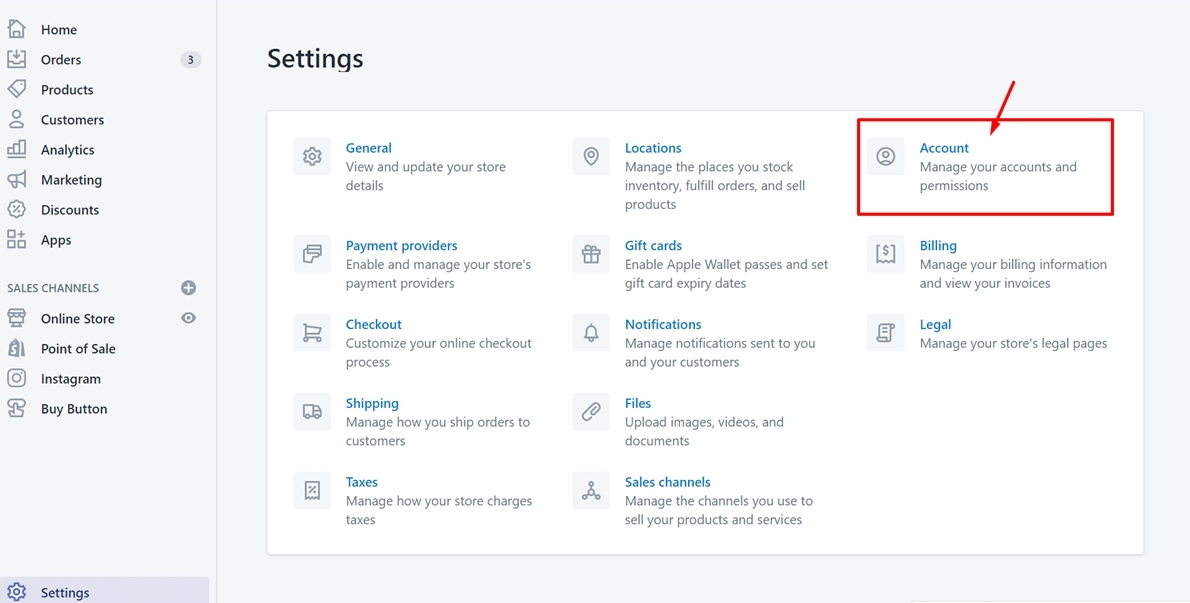Go to Products in the sidebar

pyautogui.click(x=67, y=90)
